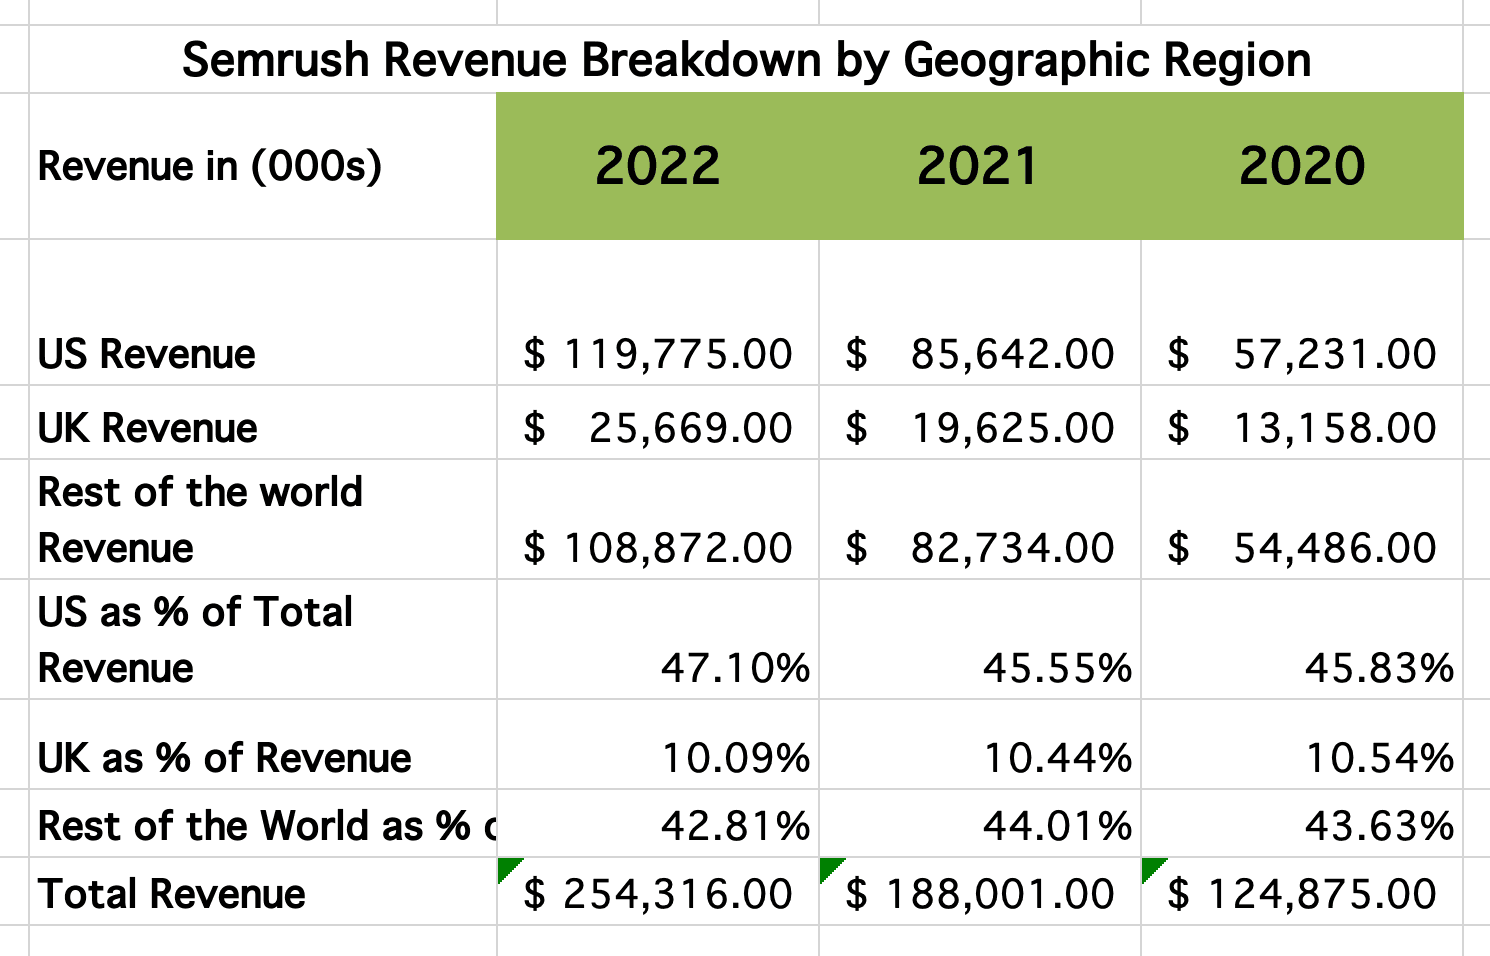Select the 44.01% cell

(x=980, y=823)
